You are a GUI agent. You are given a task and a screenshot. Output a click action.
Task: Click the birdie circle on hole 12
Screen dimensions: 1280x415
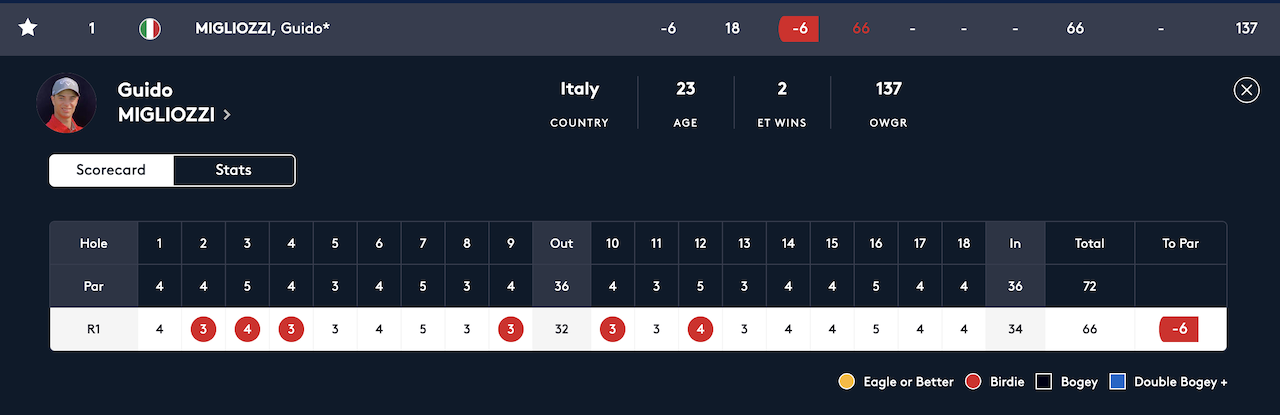click(x=701, y=329)
